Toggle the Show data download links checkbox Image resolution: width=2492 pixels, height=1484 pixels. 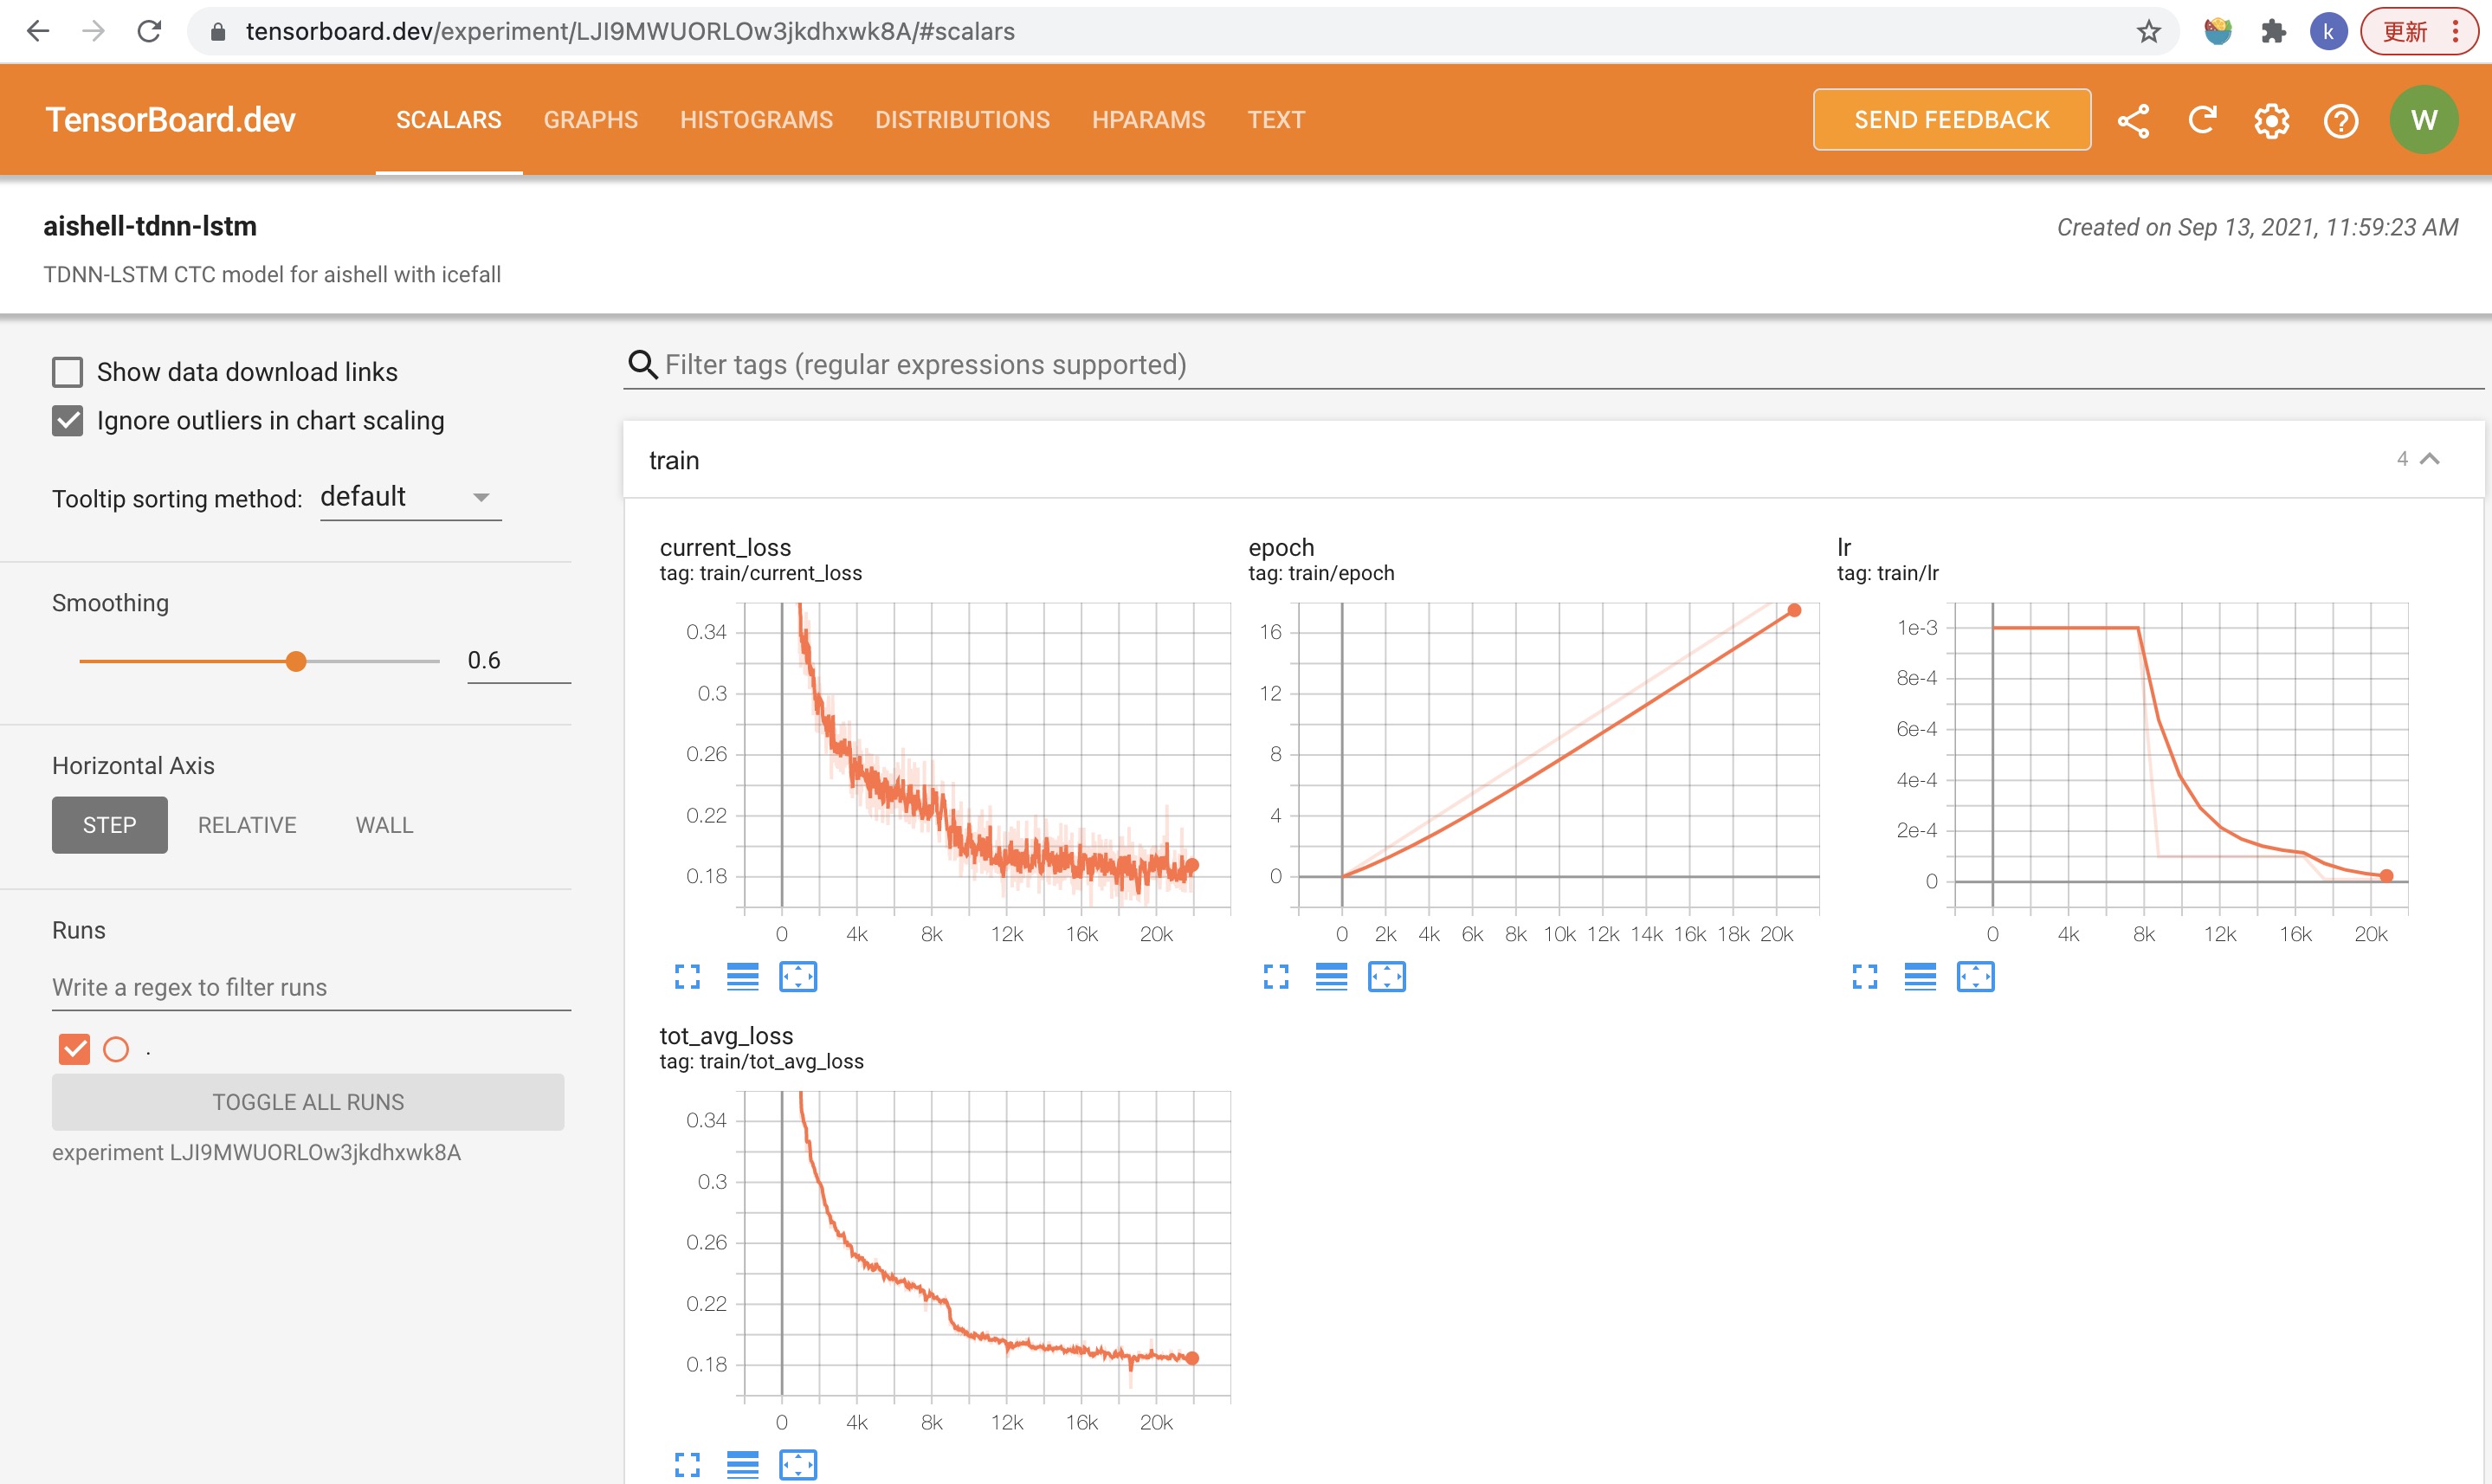tap(68, 371)
